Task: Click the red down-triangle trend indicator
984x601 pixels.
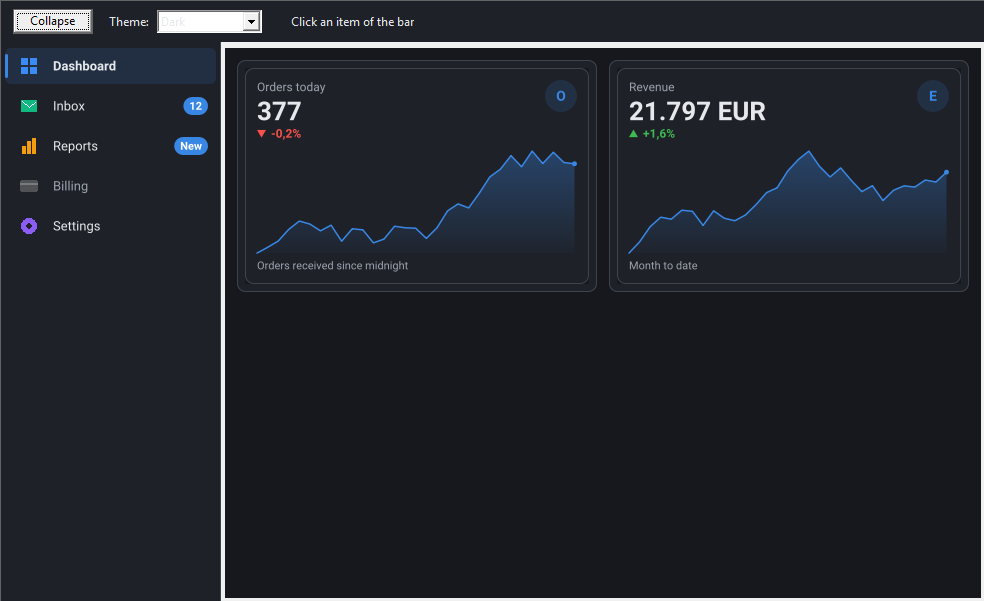Action: coord(262,134)
